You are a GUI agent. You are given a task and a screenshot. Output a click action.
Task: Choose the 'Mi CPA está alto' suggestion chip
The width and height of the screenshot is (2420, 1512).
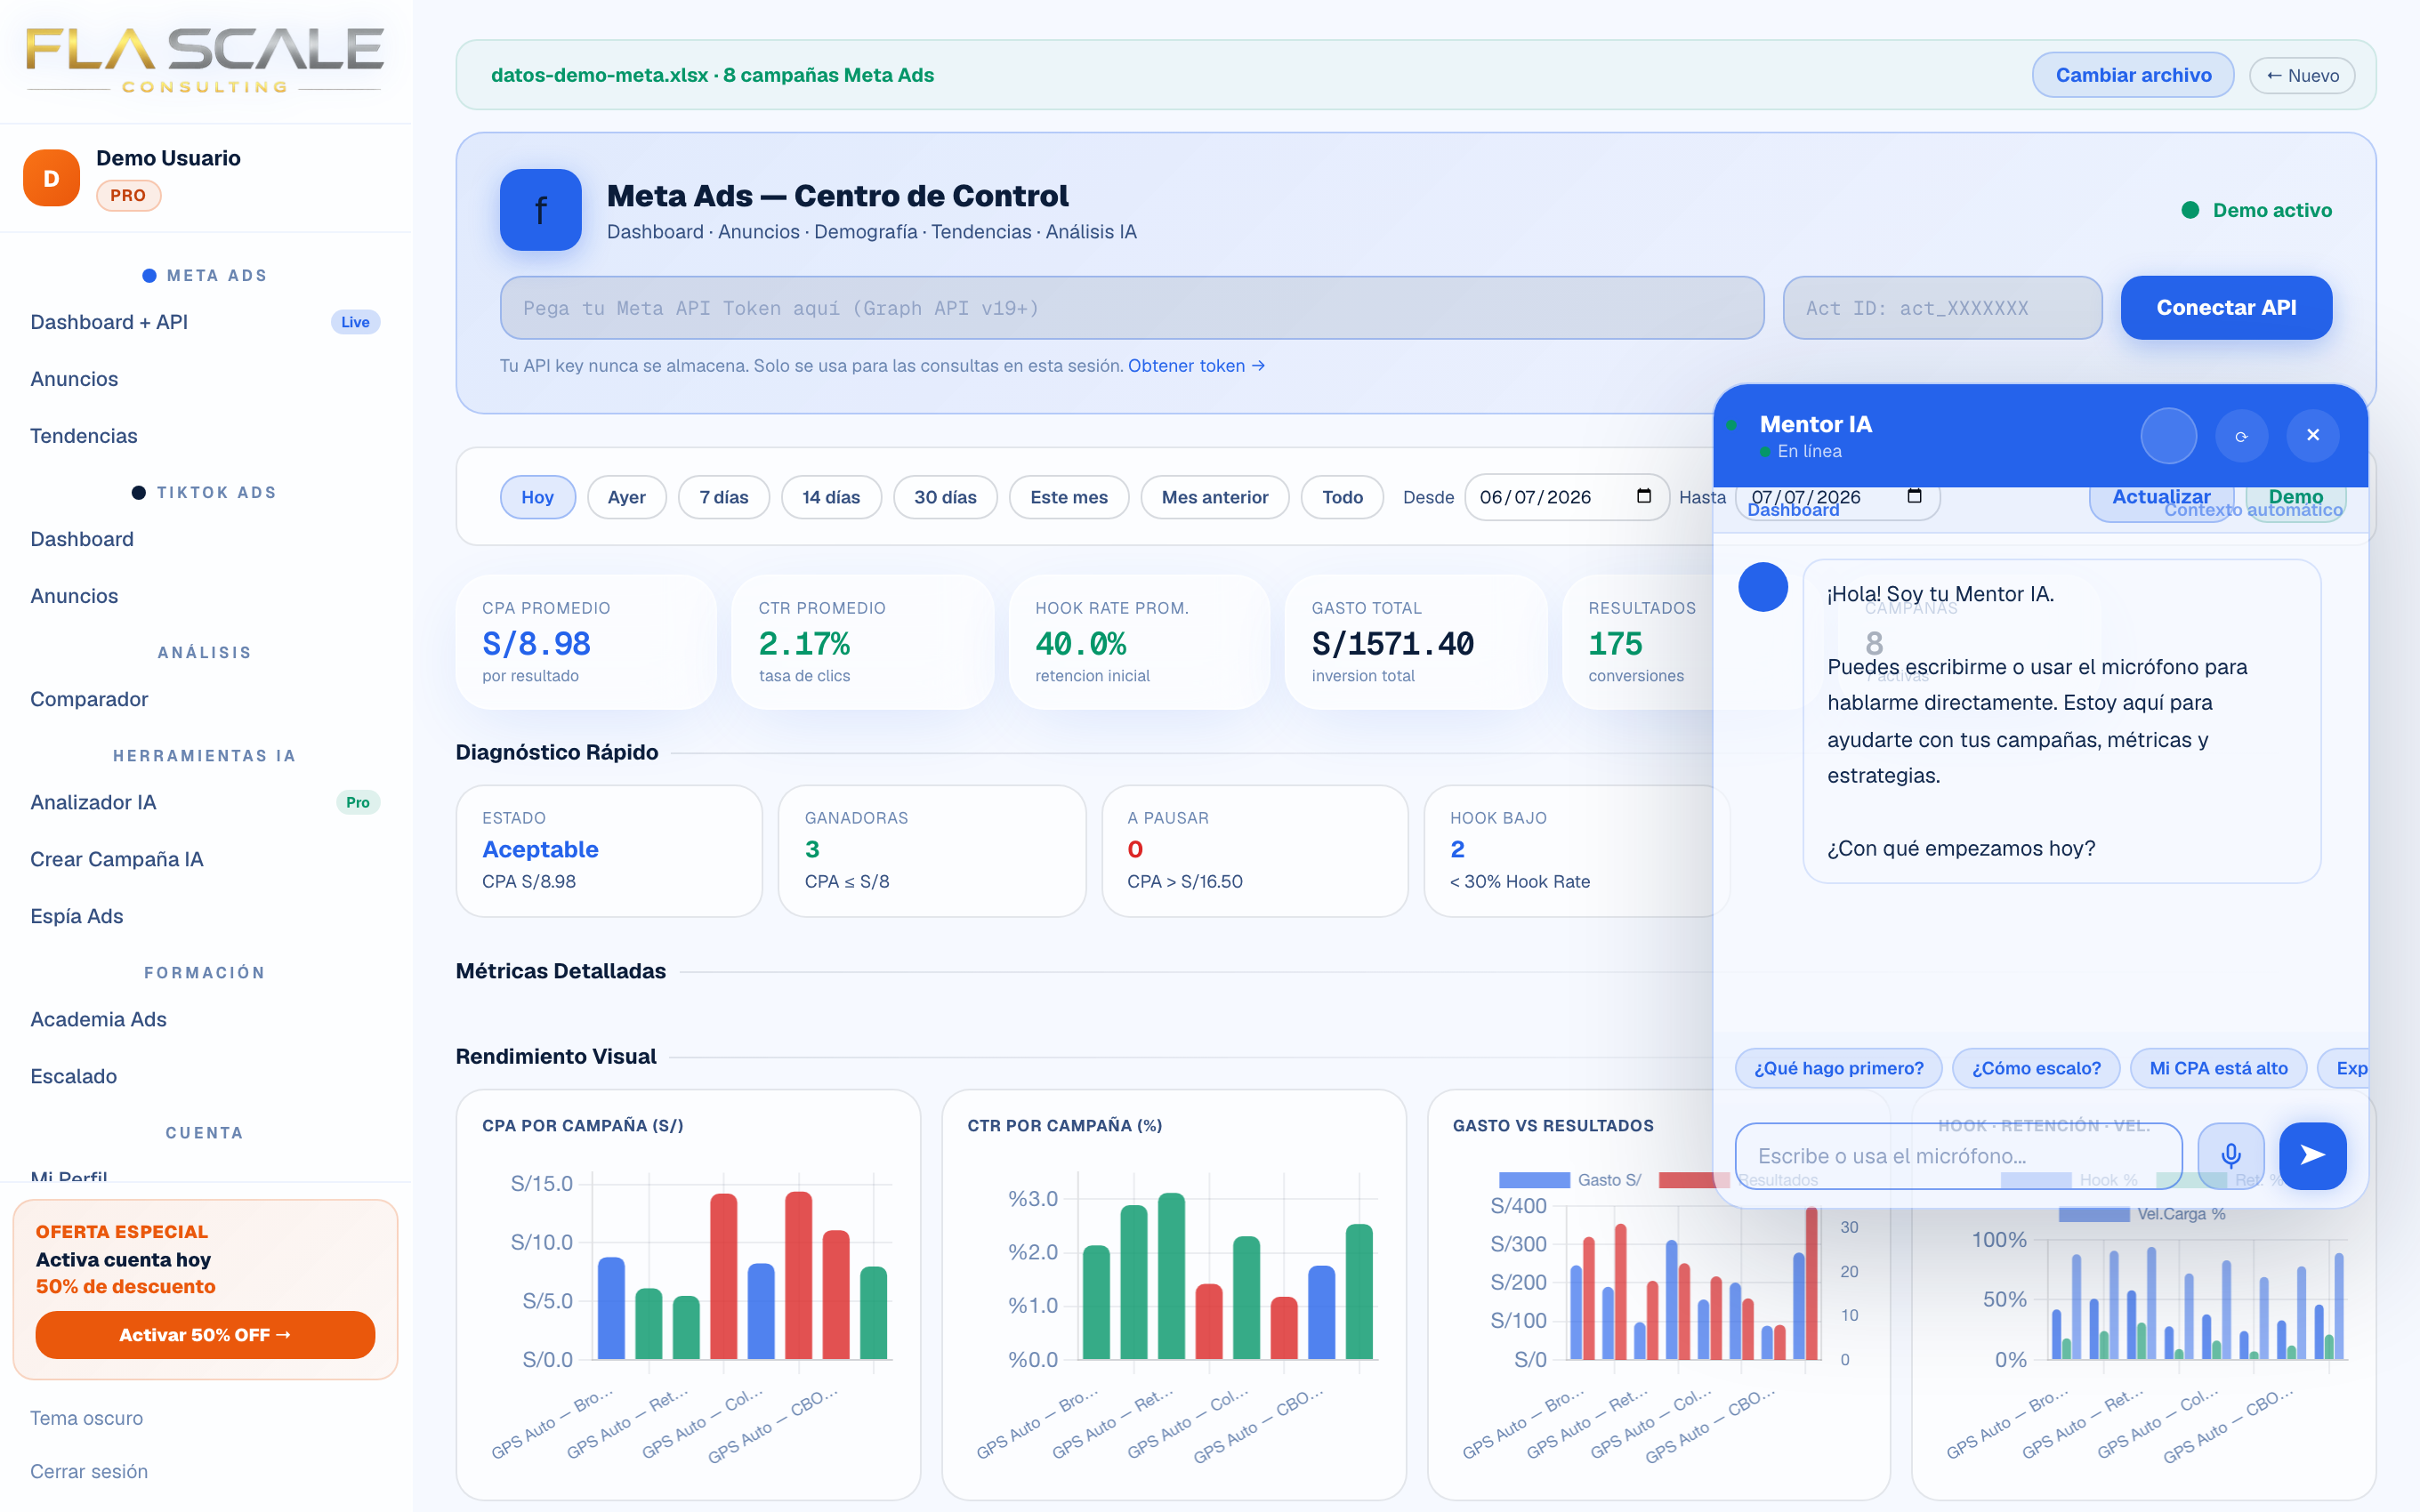(2218, 1068)
